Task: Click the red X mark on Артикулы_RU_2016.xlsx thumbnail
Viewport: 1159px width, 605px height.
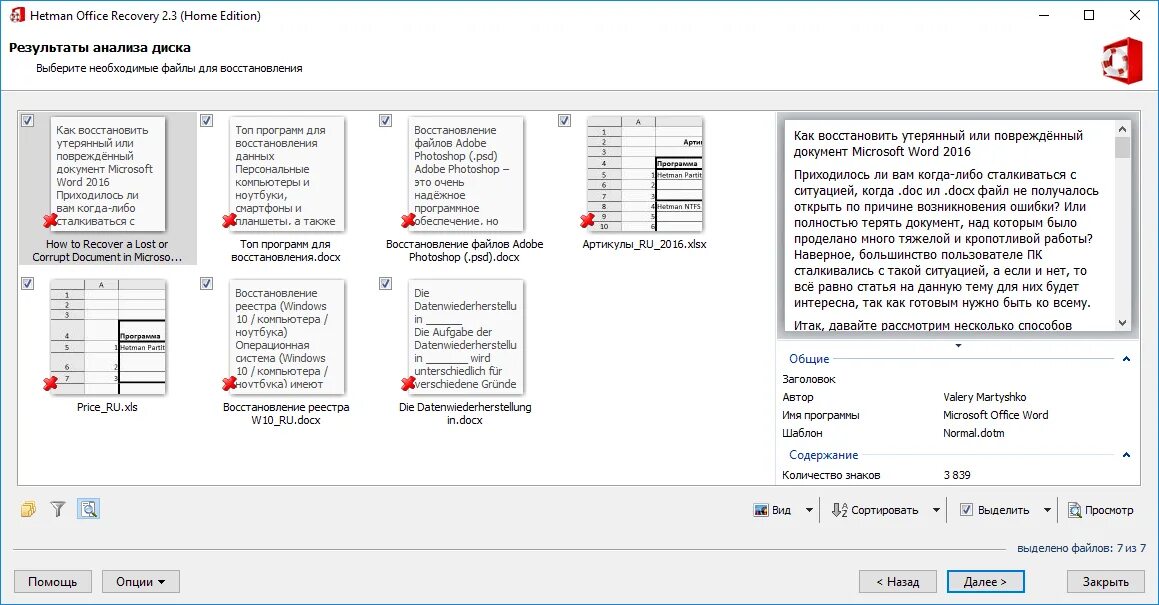Action: [x=588, y=220]
